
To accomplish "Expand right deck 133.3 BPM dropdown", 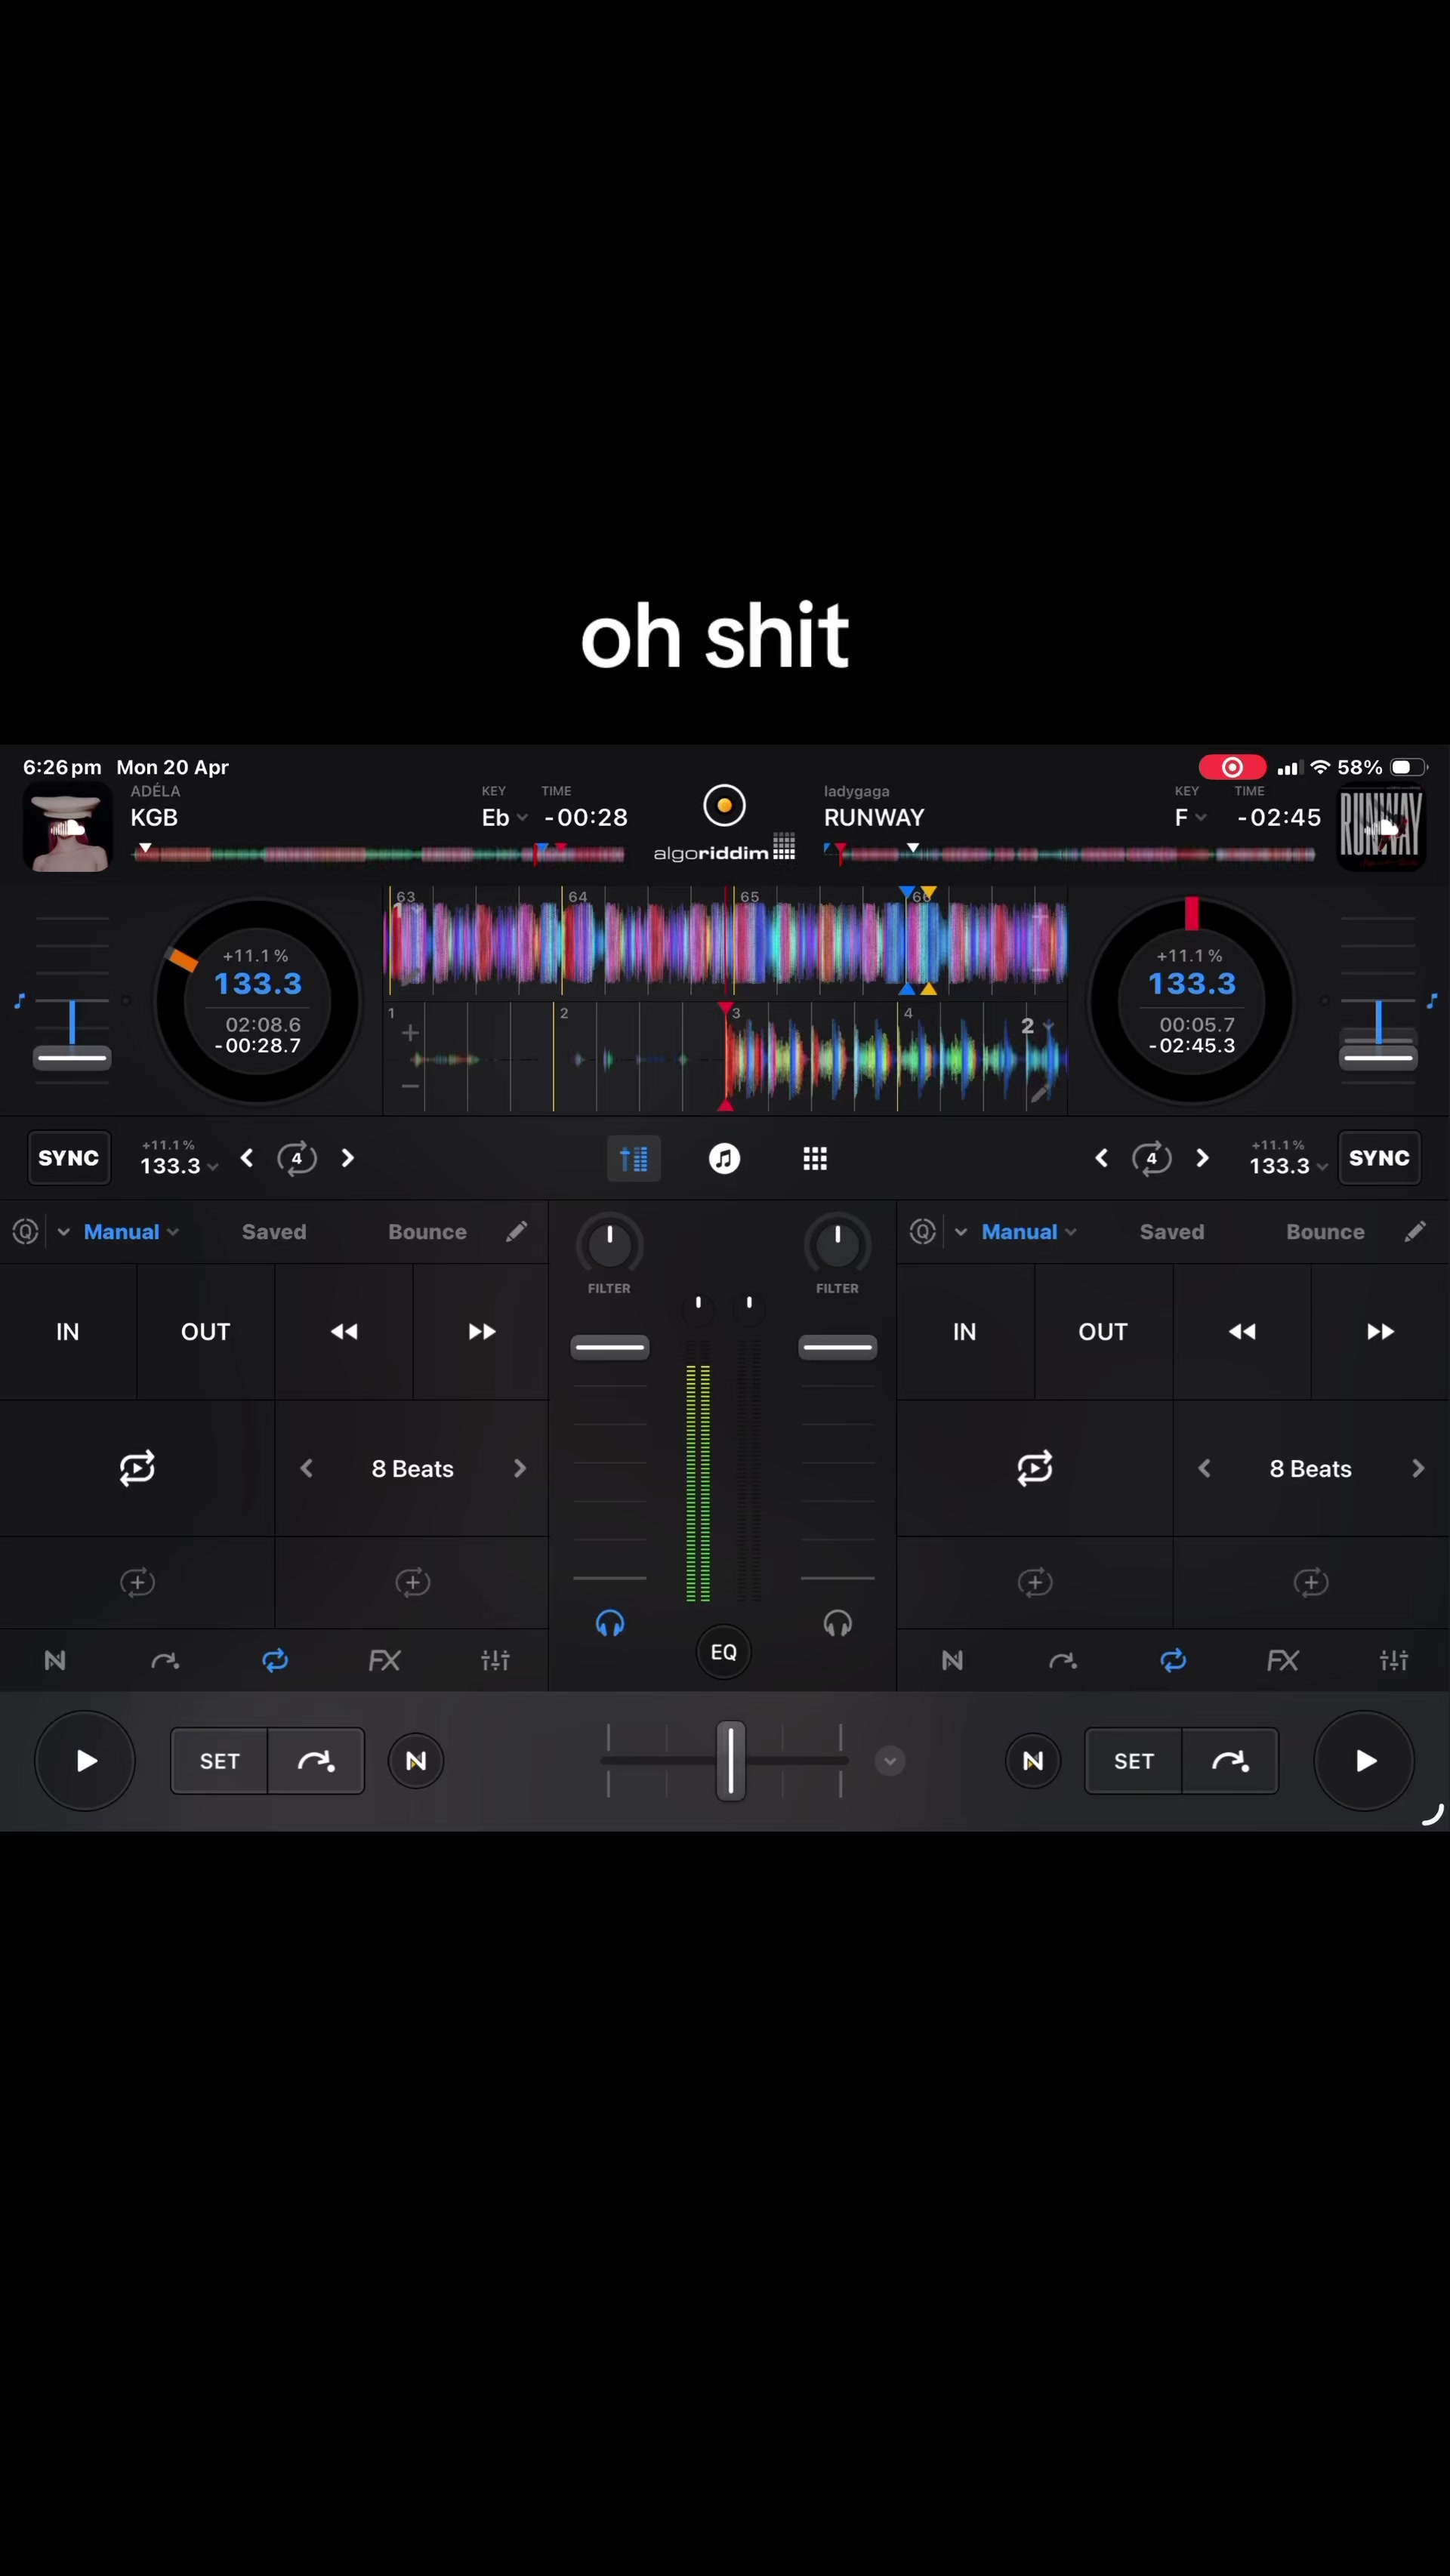I will point(1288,1166).
